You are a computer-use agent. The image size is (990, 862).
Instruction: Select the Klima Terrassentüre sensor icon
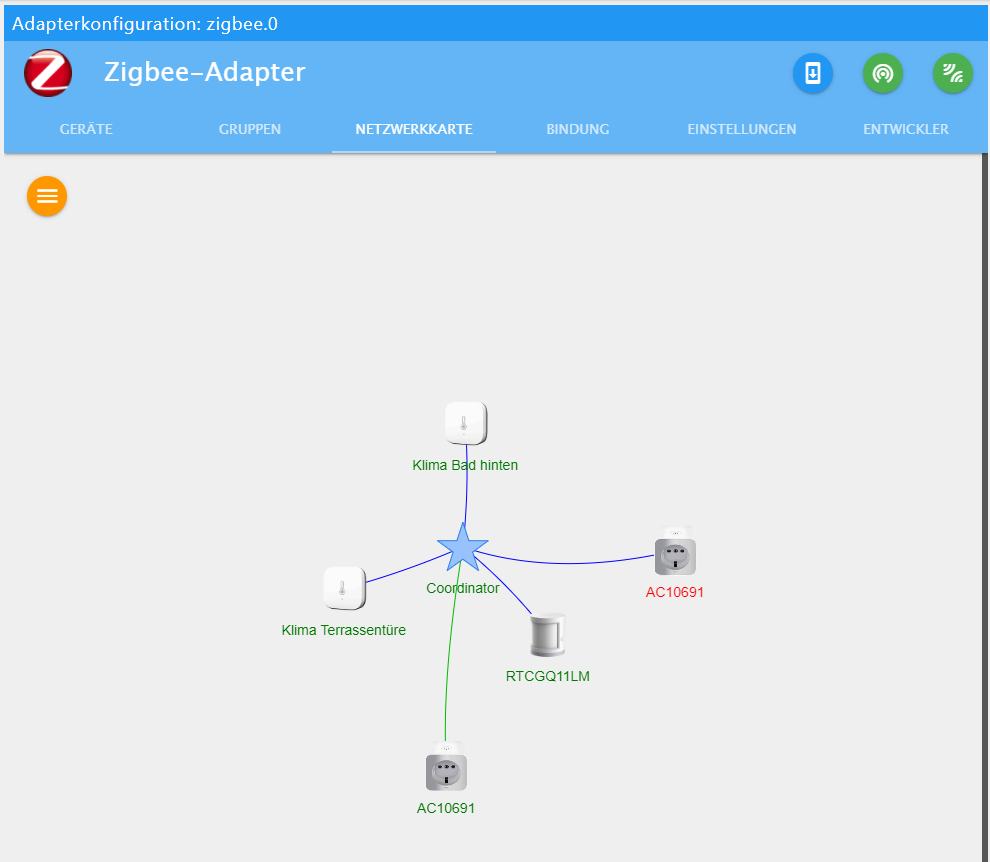tap(344, 588)
